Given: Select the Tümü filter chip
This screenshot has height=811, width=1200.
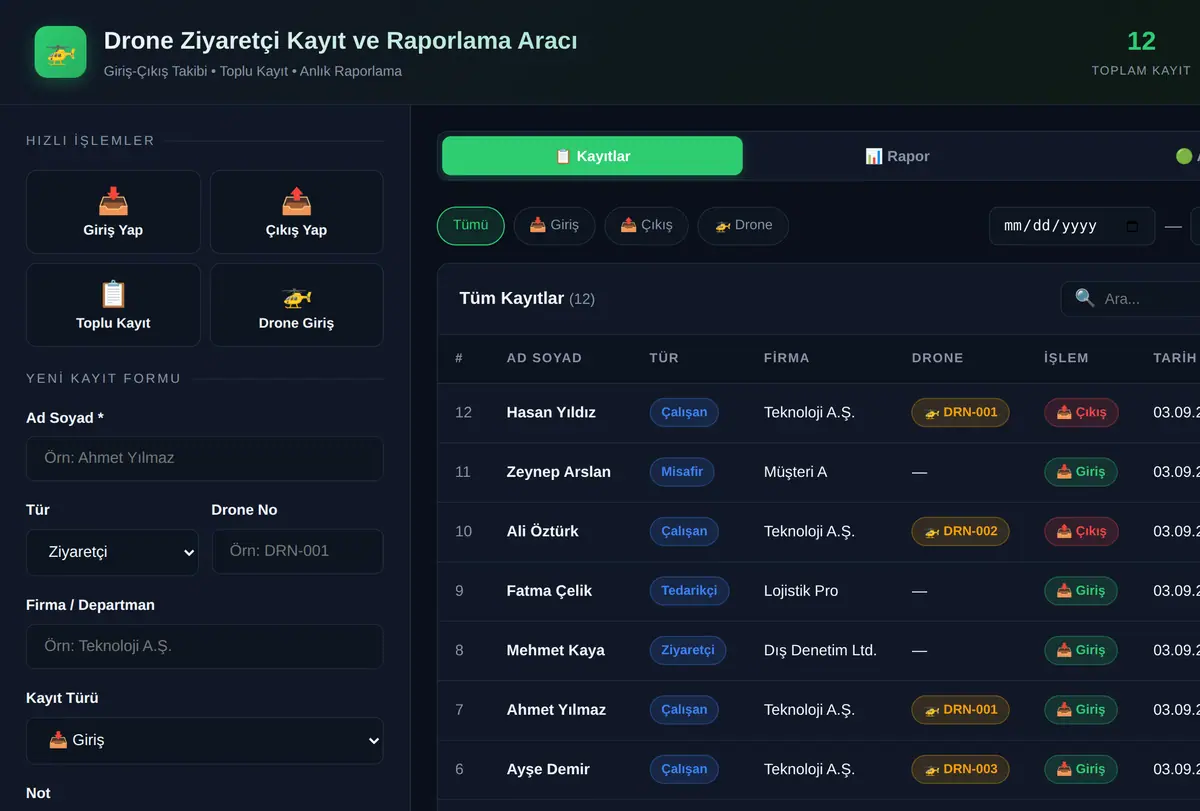Looking at the screenshot, I should pyautogui.click(x=471, y=225).
